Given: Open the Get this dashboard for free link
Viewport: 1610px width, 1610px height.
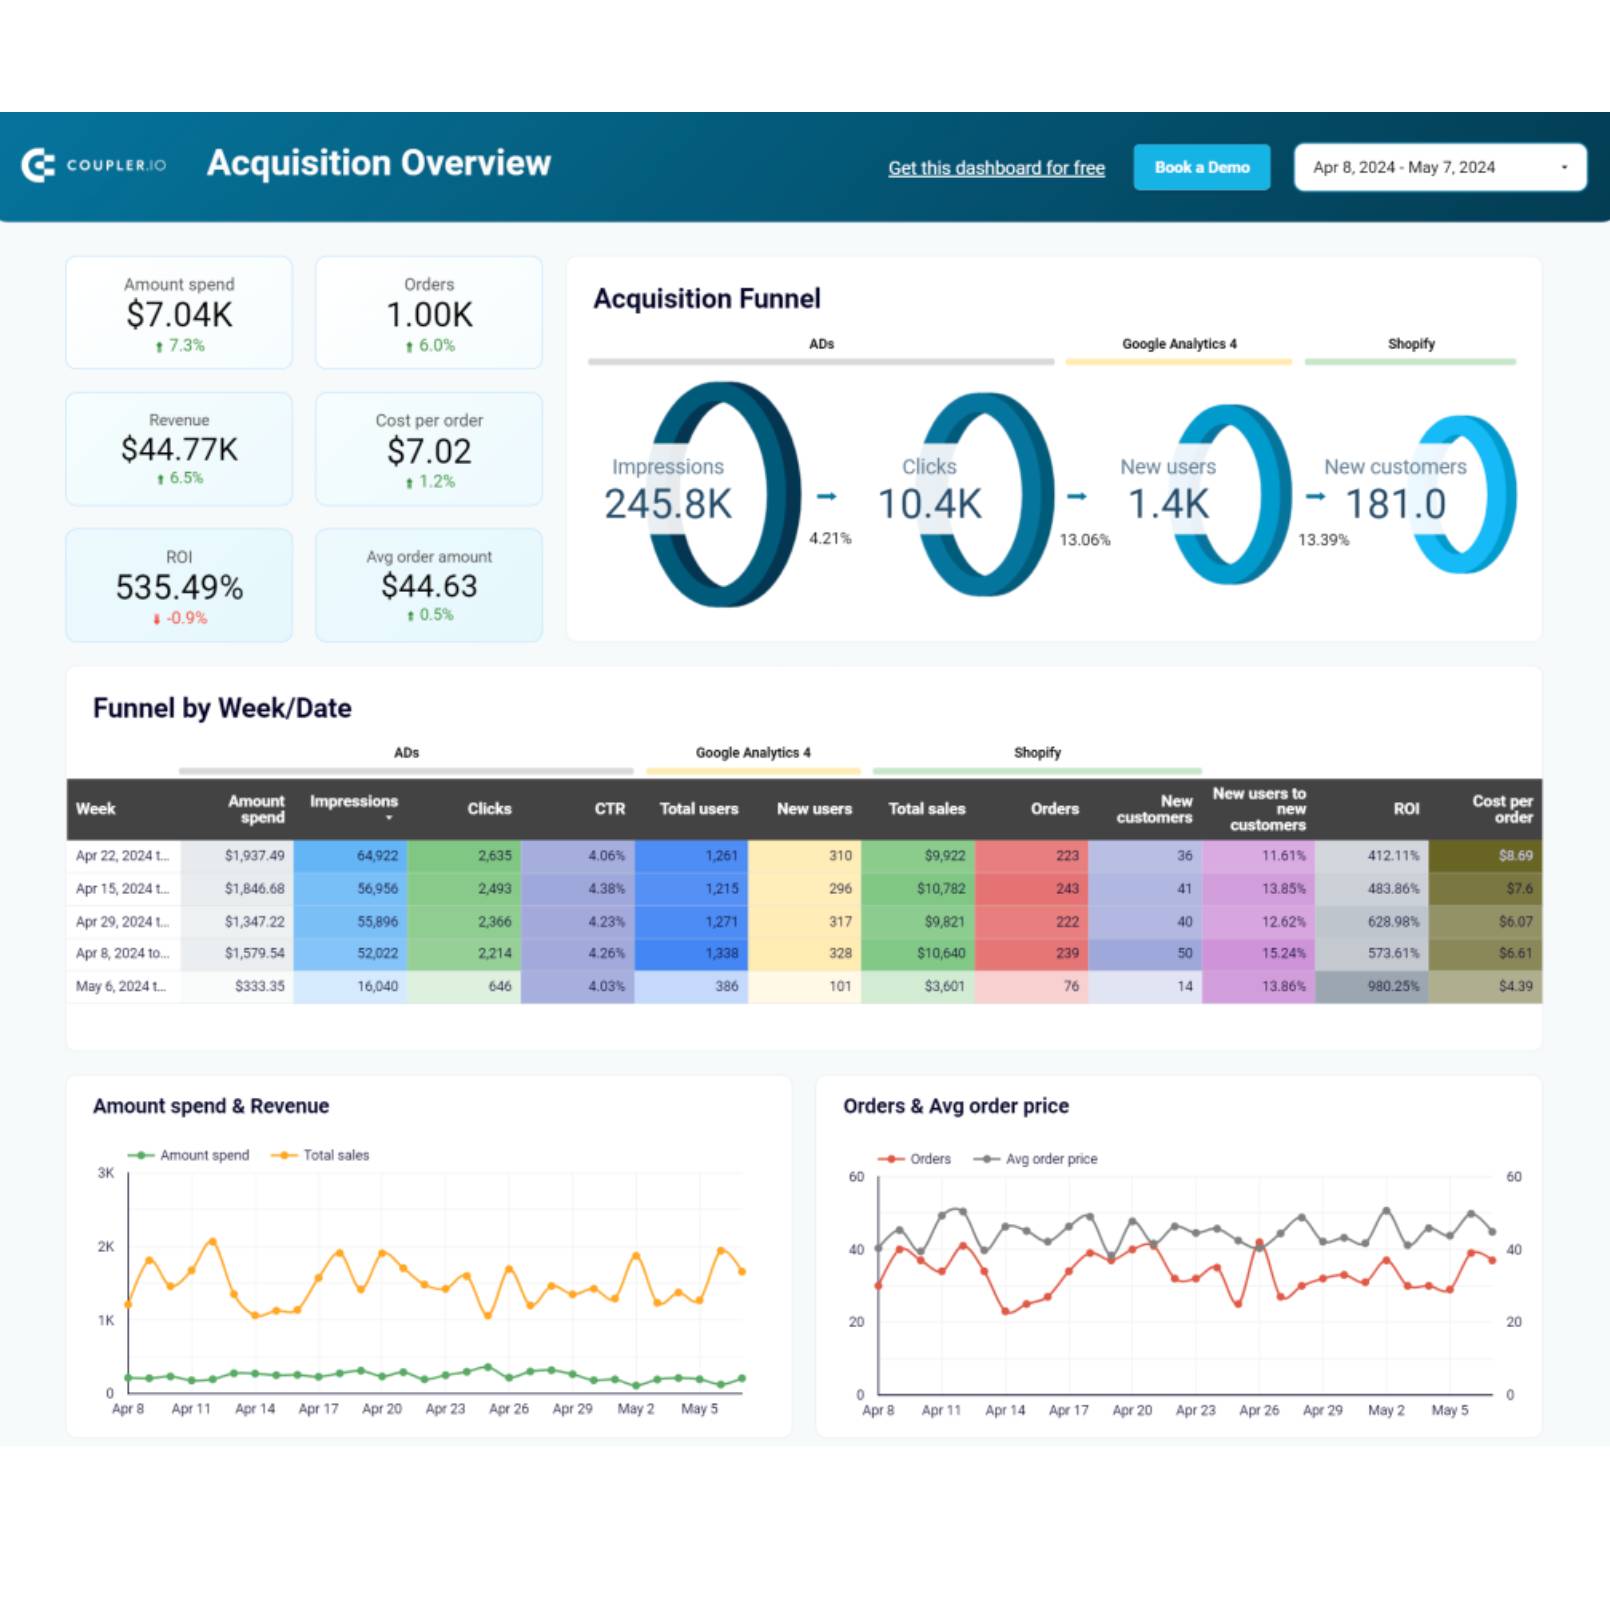Looking at the screenshot, I should pyautogui.click(x=996, y=168).
